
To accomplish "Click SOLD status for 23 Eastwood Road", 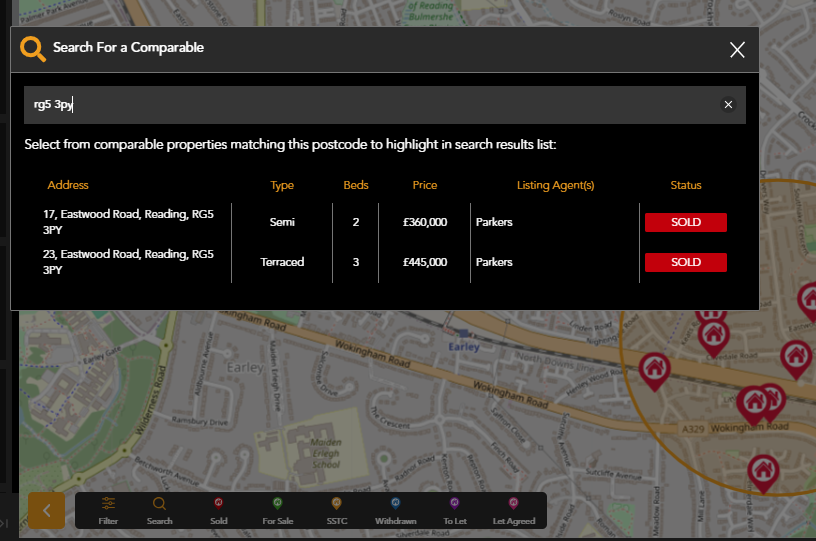I will click(x=686, y=262).
